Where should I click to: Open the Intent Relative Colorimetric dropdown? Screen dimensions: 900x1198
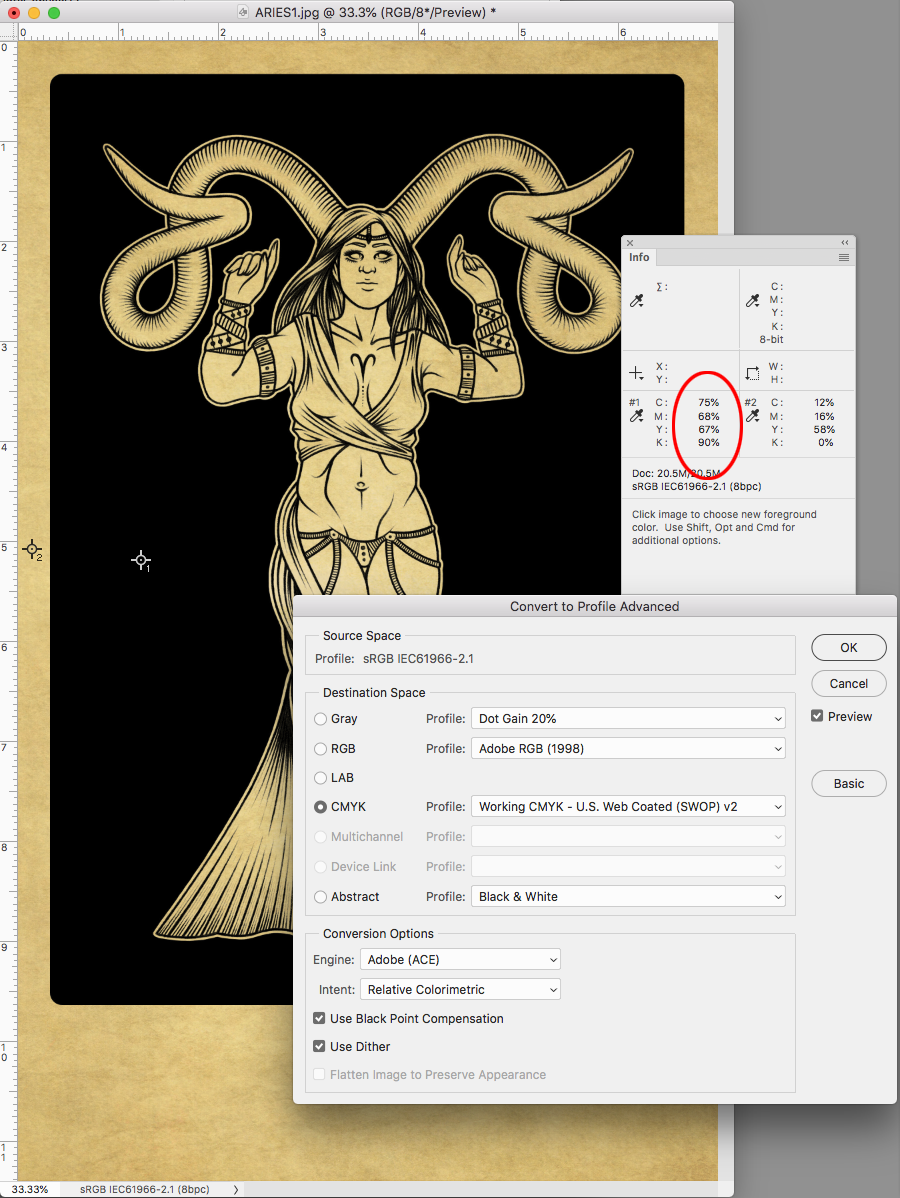point(460,989)
